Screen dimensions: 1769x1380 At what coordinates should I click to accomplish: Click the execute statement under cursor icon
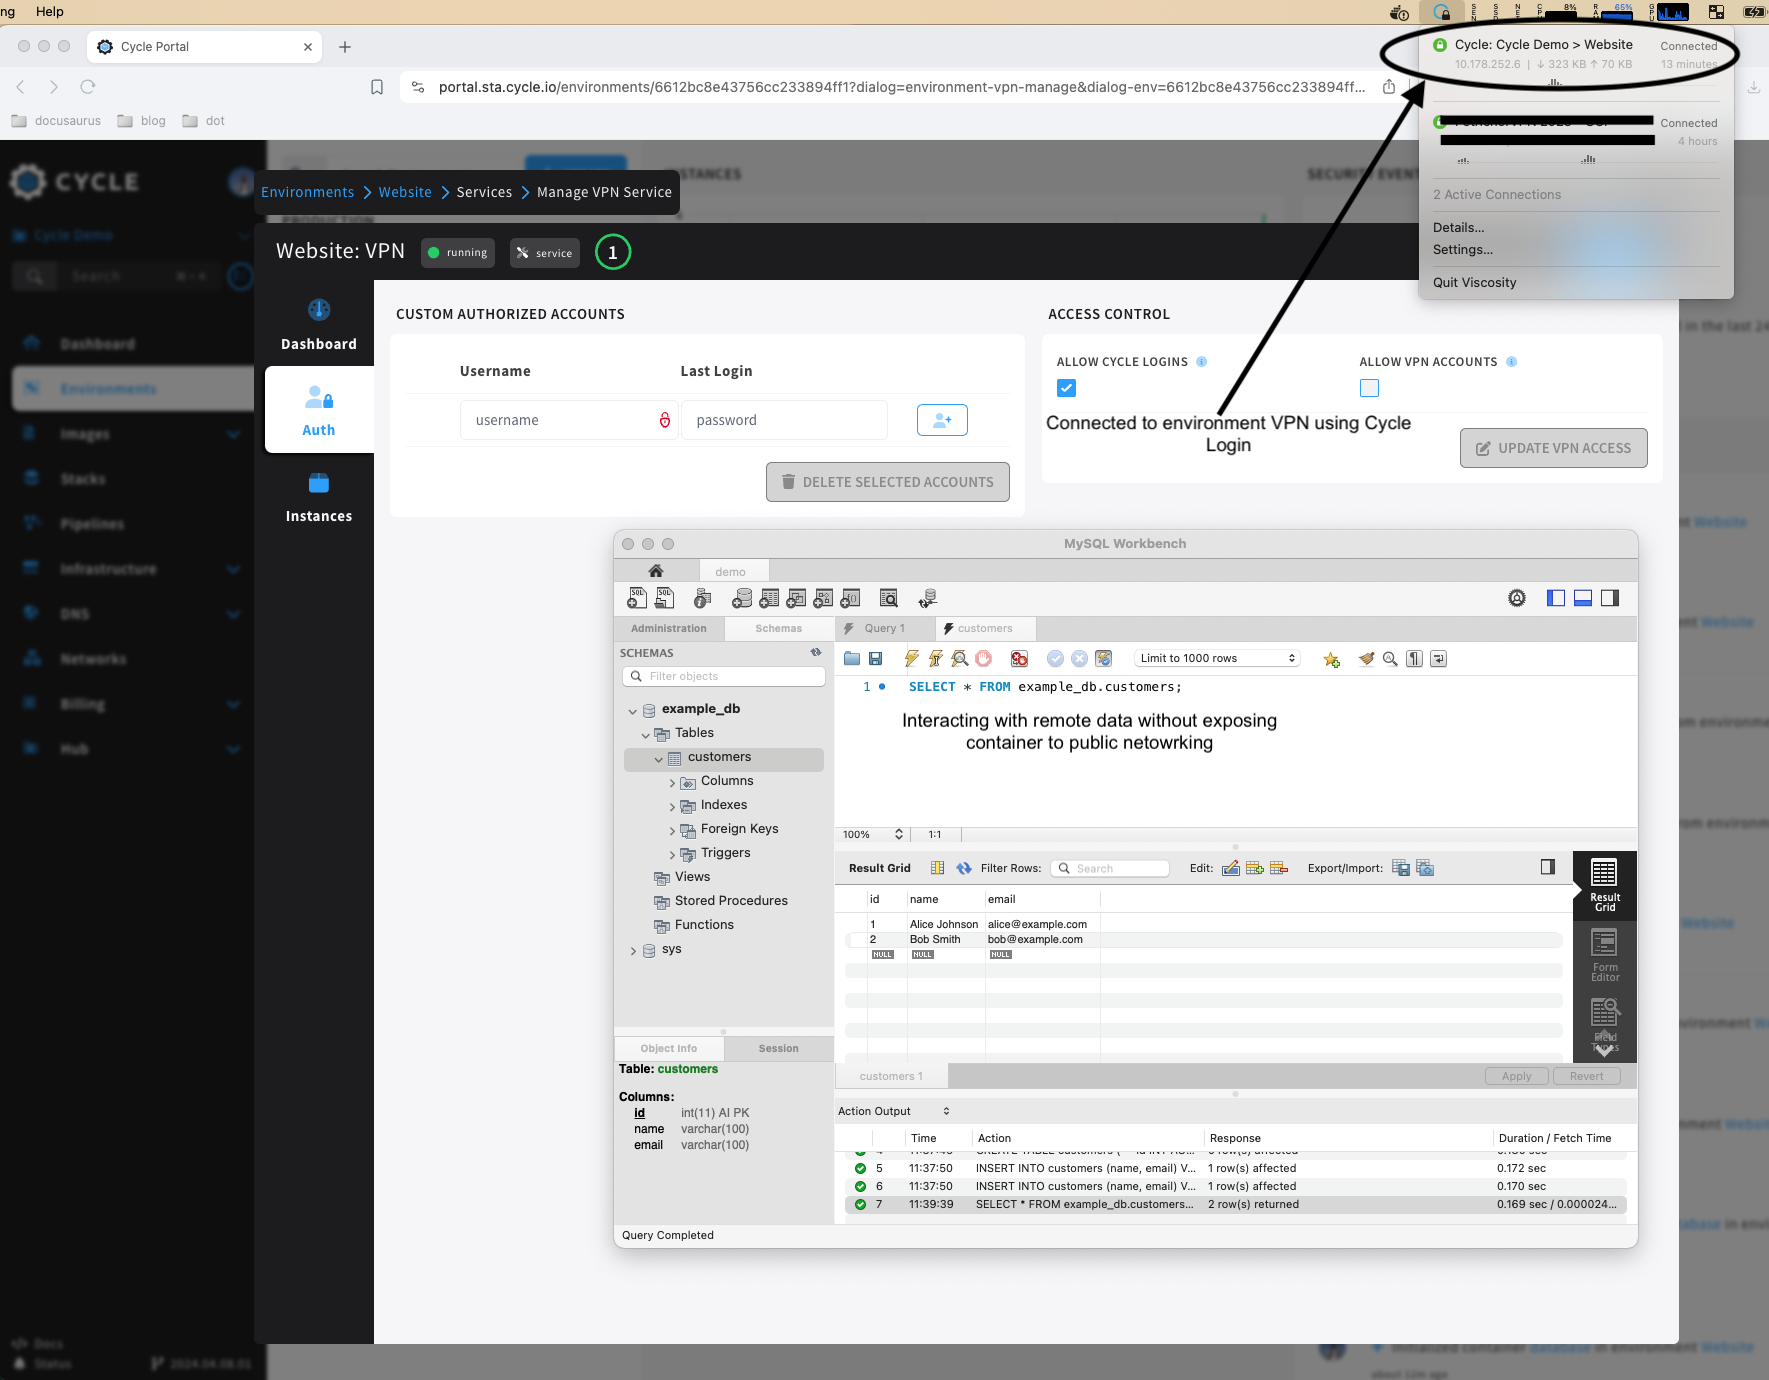pos(935,658)
